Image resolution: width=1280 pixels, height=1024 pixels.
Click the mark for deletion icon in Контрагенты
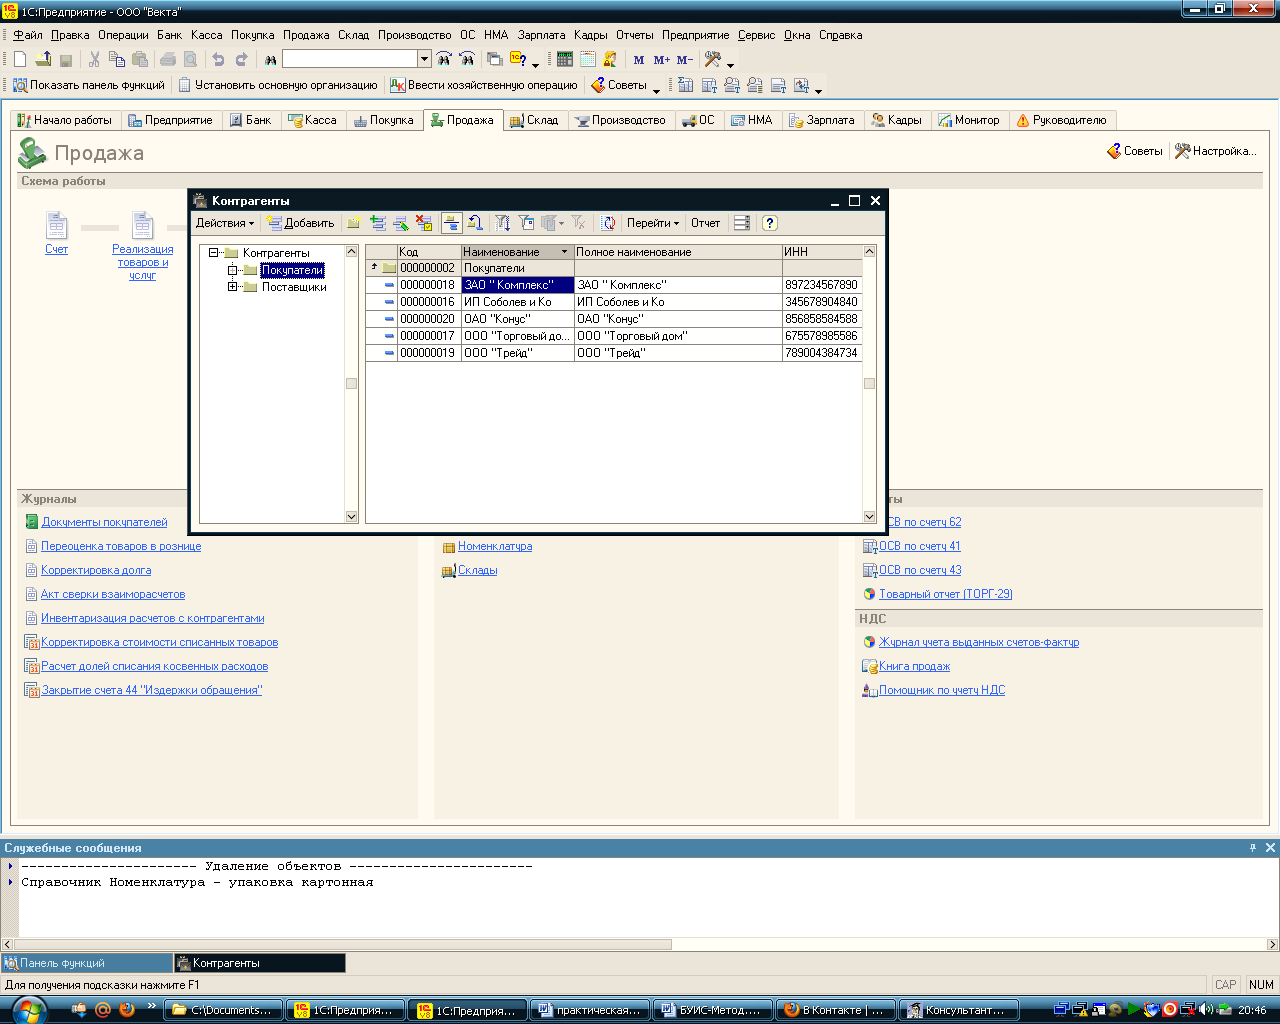424,223
